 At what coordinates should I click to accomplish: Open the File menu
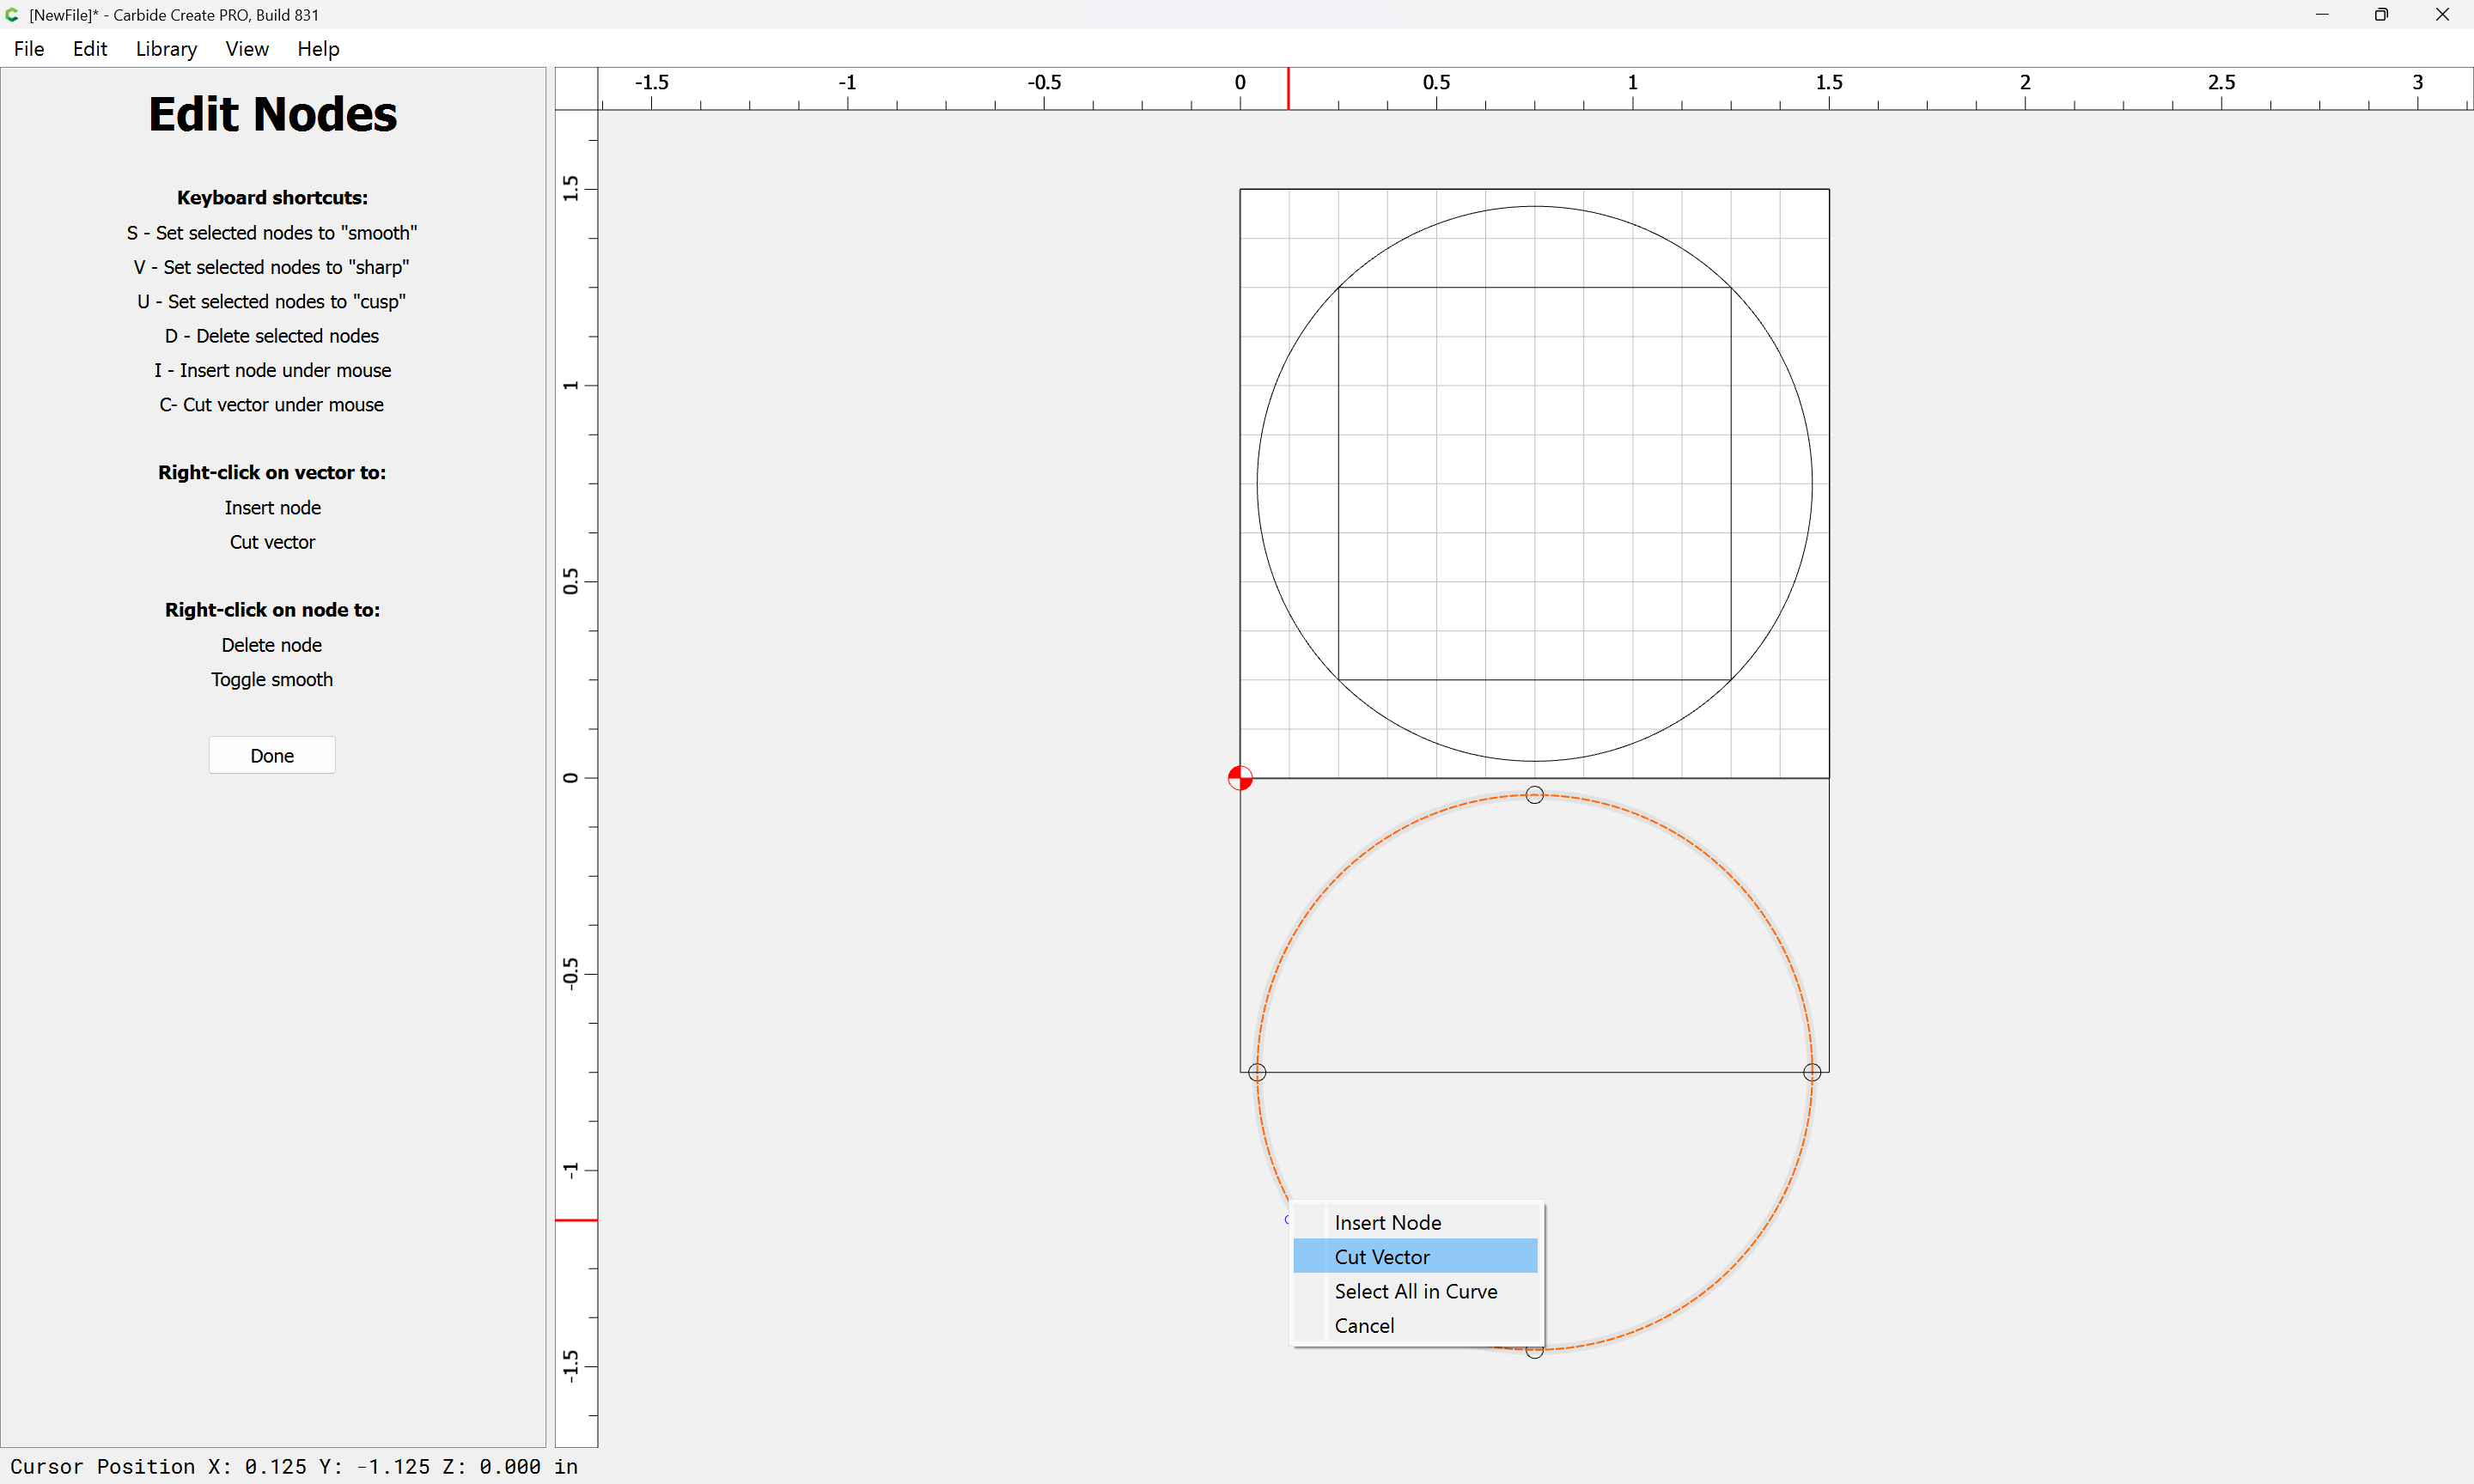point(29,48)
